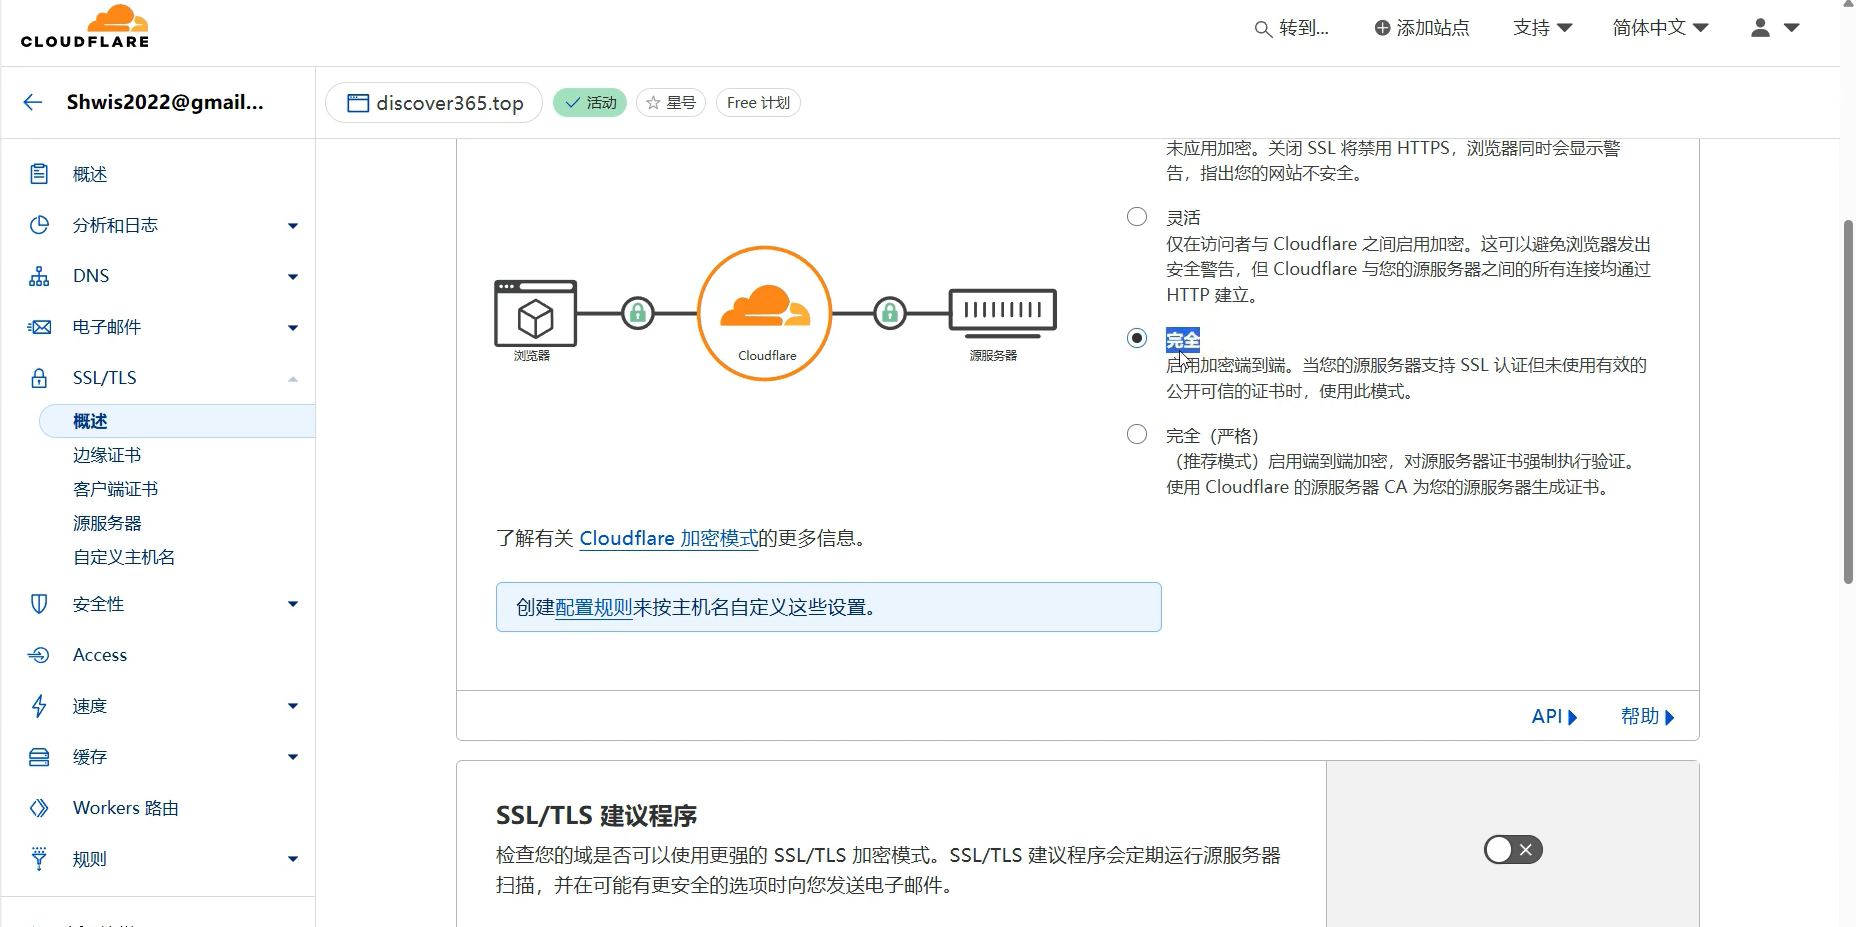The image size is (1856, 927).
Task: Open the 简体中文 language dropdown
Action: coord(1660,28)
